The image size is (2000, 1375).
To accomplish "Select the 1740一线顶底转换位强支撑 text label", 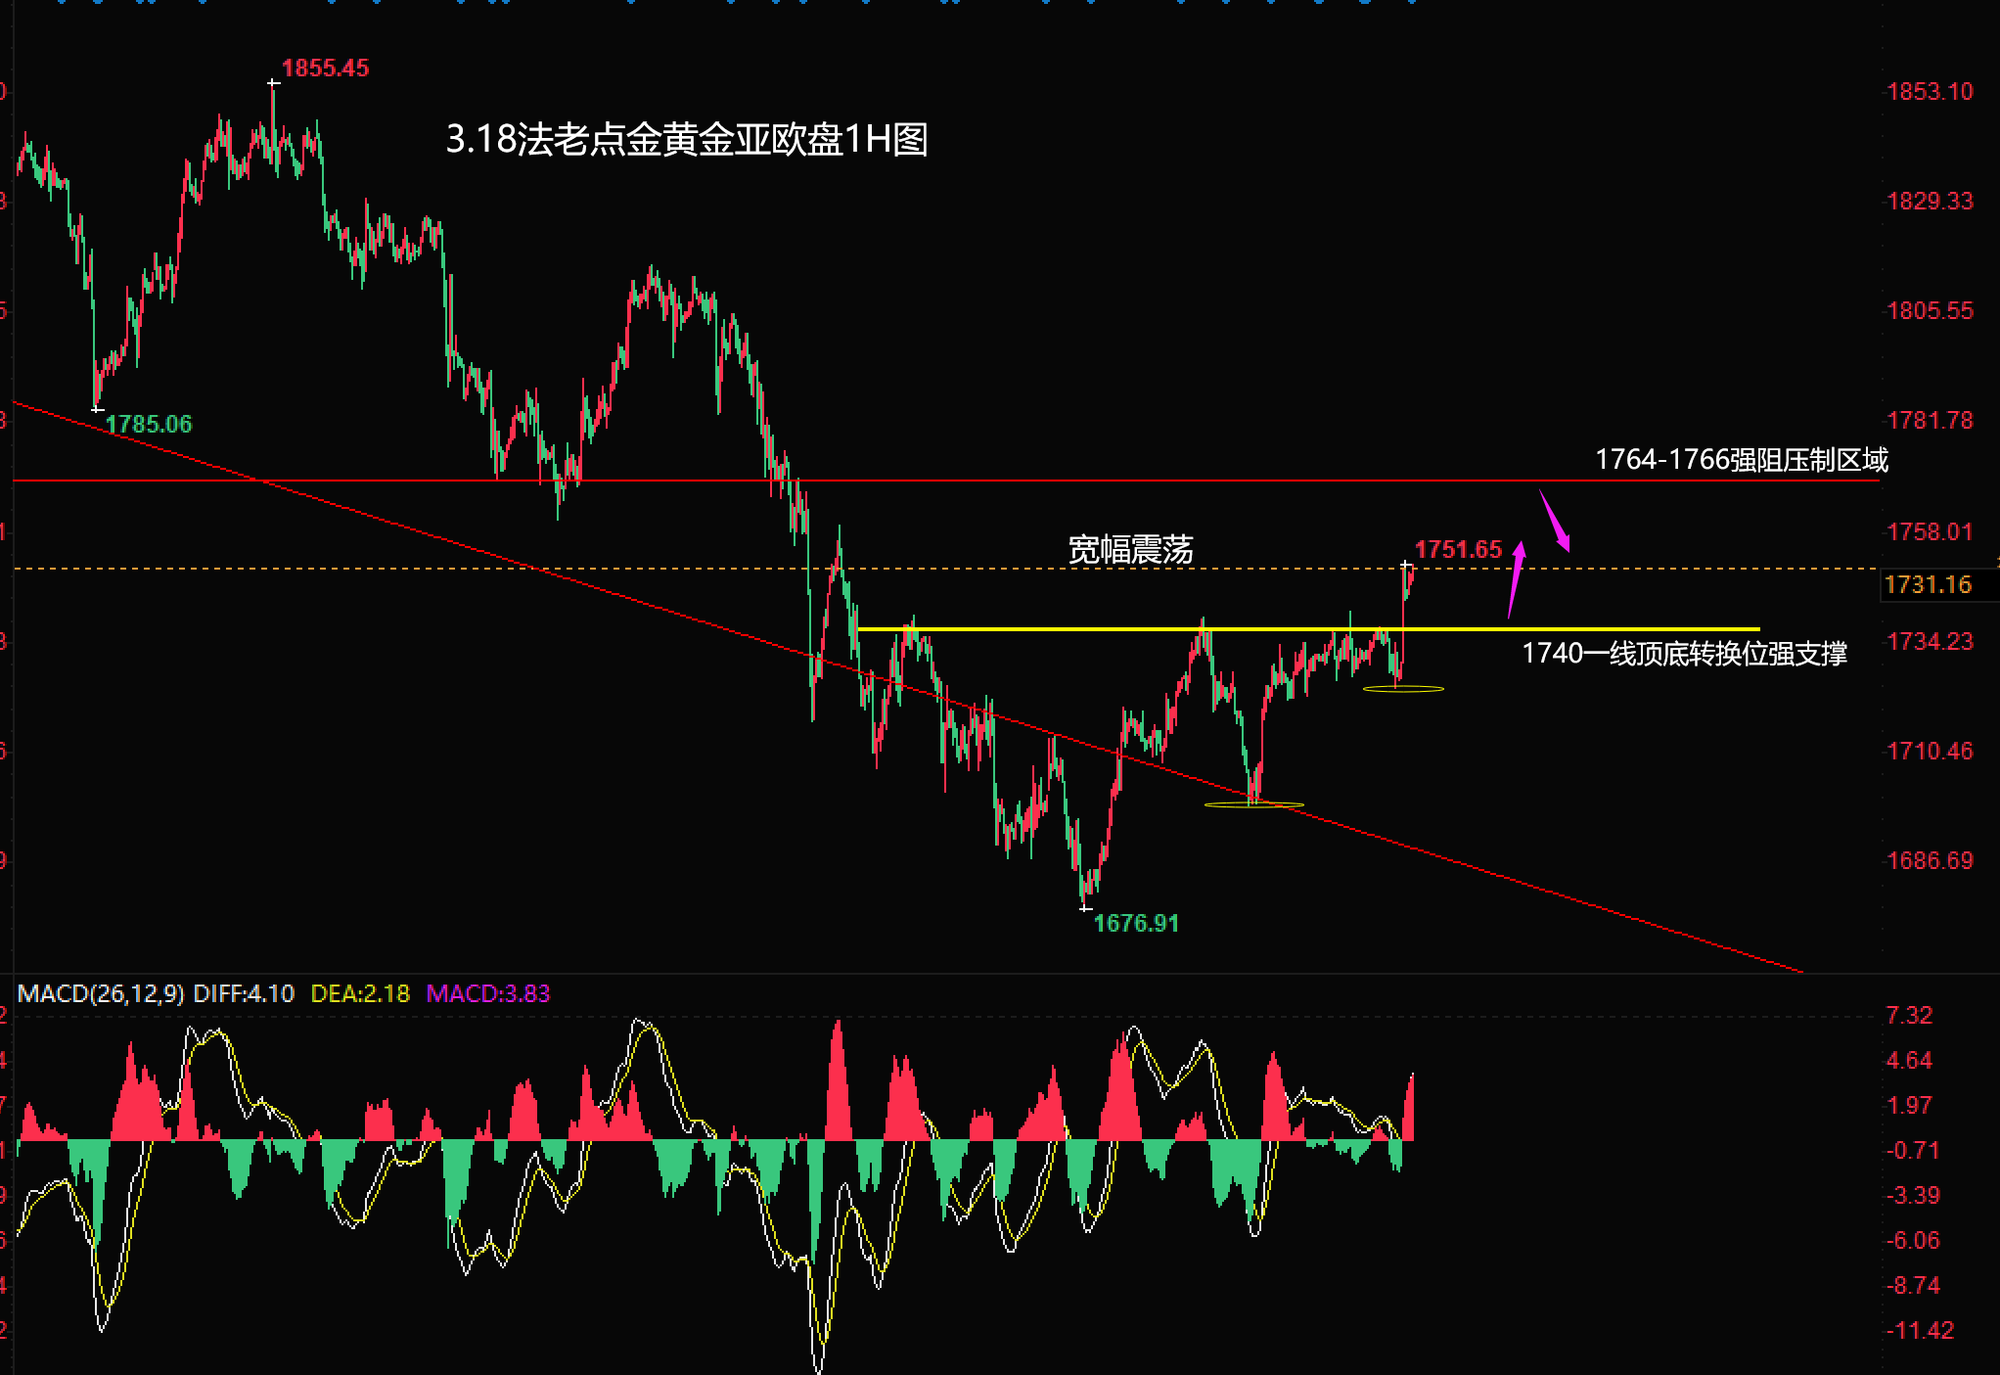I will [x=1684, y=653].
